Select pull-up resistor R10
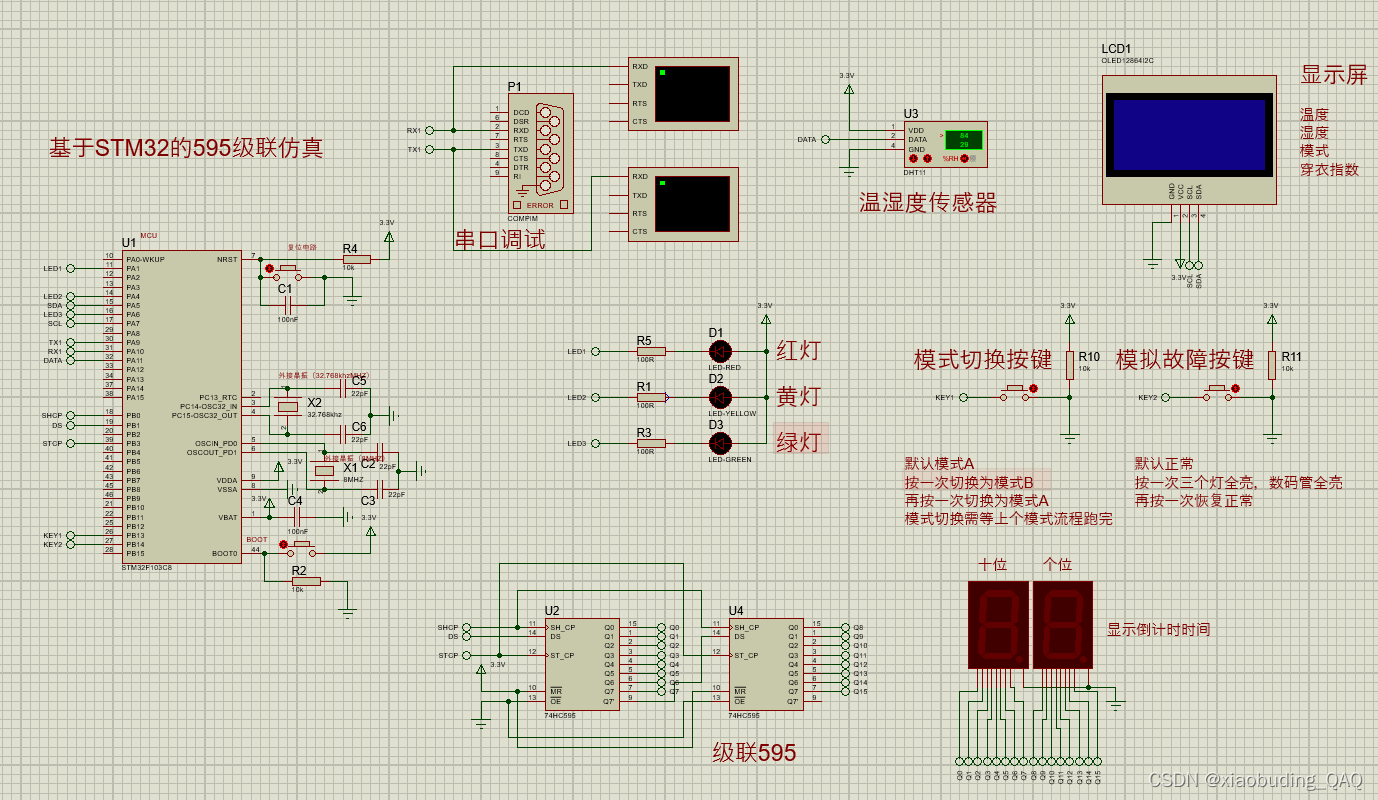1378x800 pixels. tap(1069, 364)
